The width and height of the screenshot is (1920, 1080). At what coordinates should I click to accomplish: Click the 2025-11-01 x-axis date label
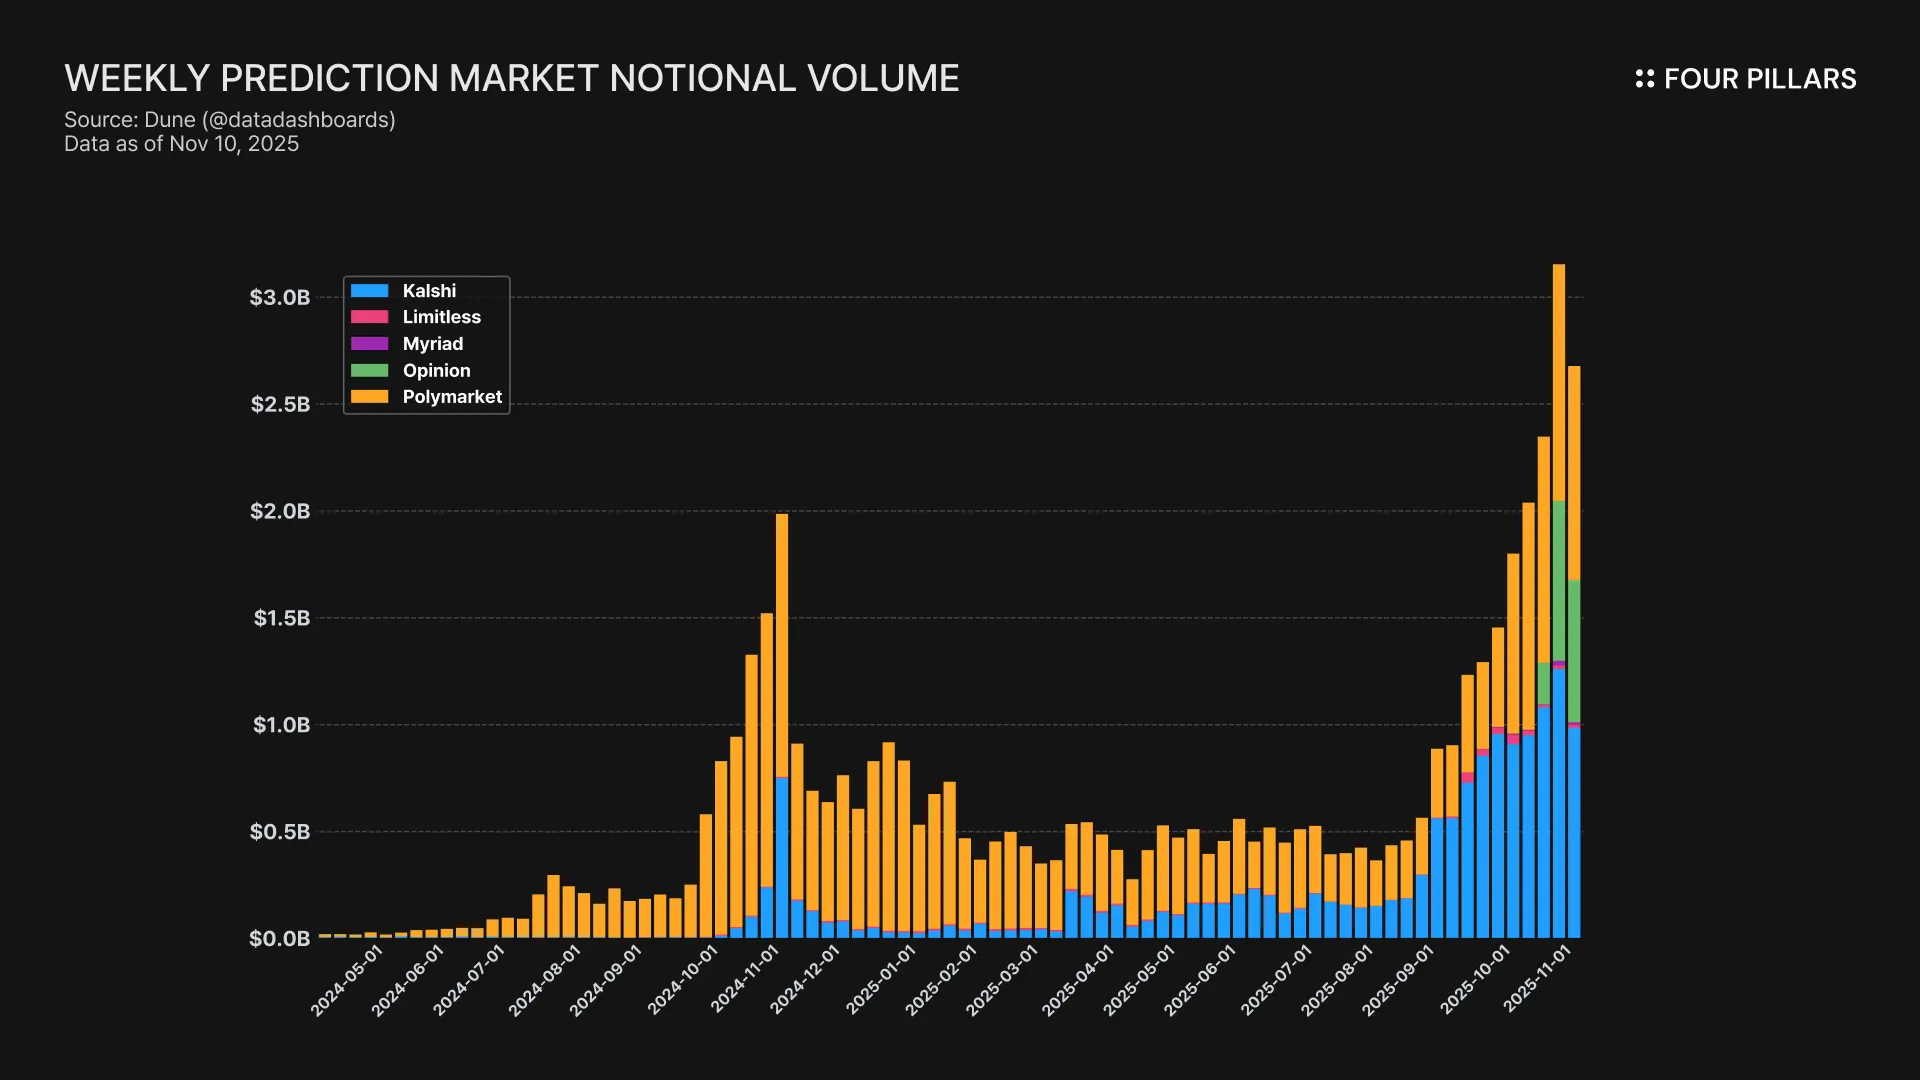click(x=1538, y=979)
